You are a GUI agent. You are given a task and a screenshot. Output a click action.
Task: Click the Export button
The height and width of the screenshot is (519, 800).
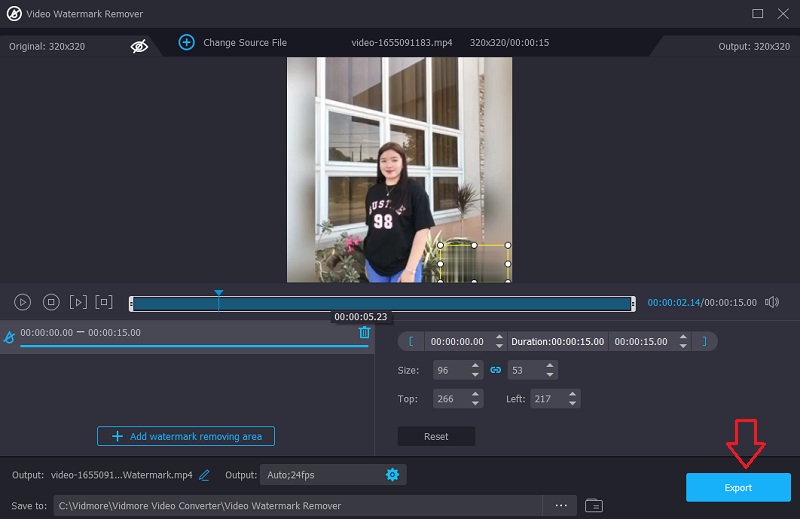738,487
